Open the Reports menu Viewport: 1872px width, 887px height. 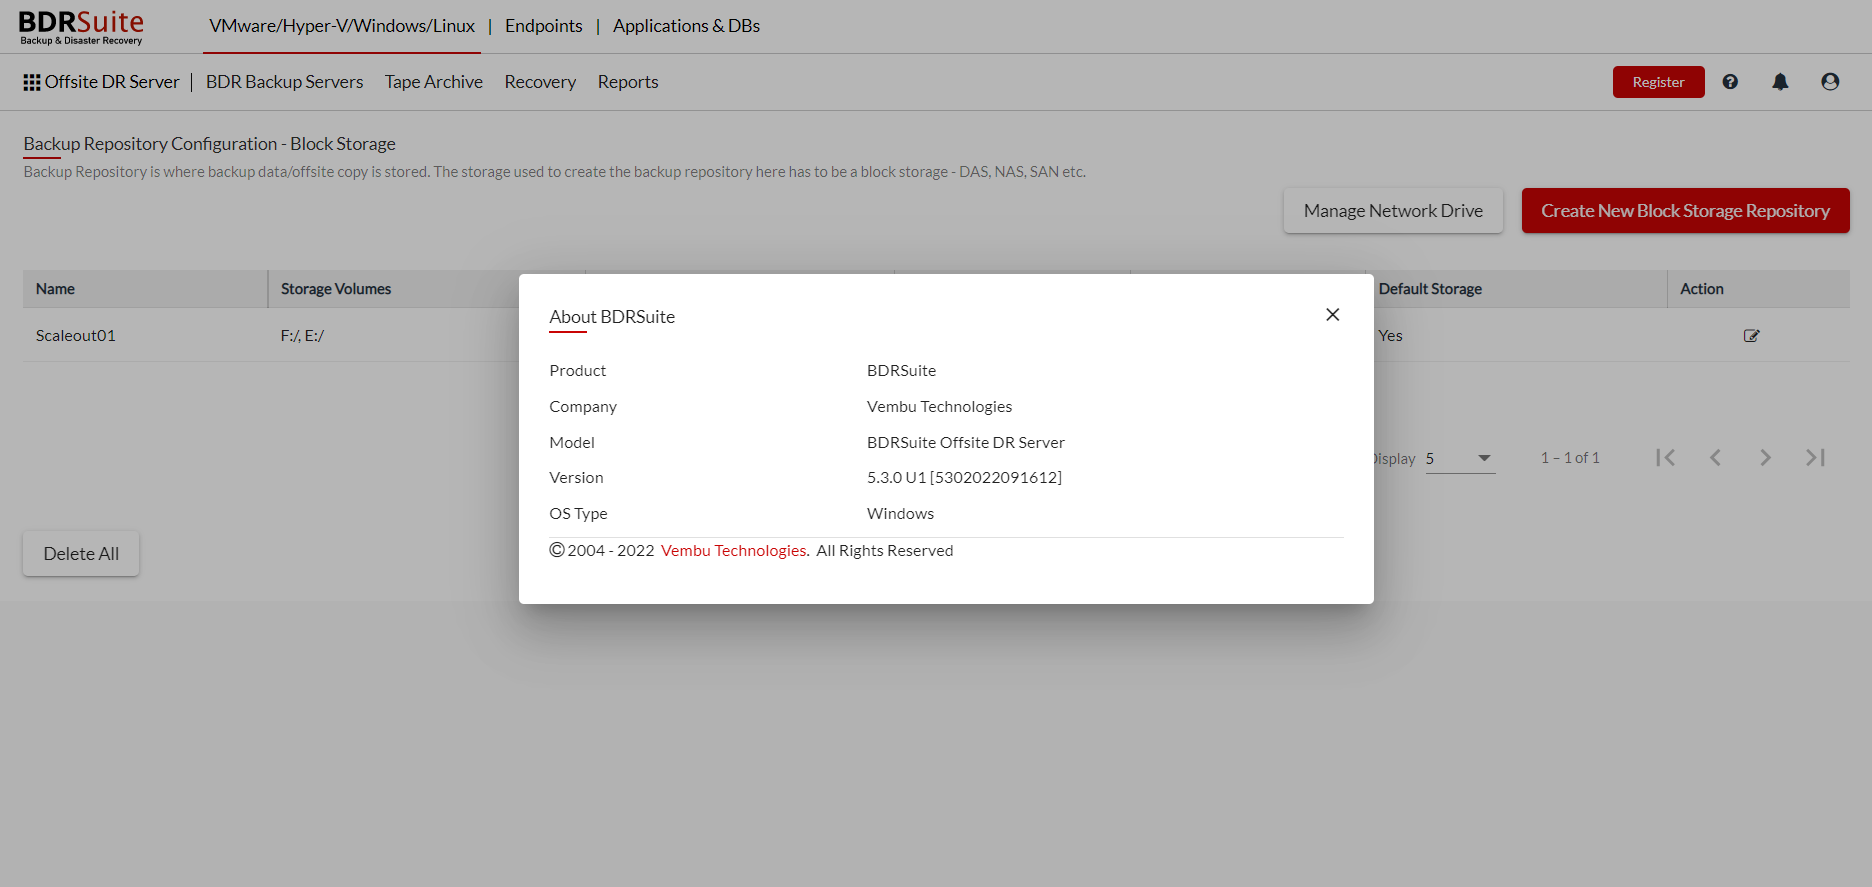[x=628, y=82]
